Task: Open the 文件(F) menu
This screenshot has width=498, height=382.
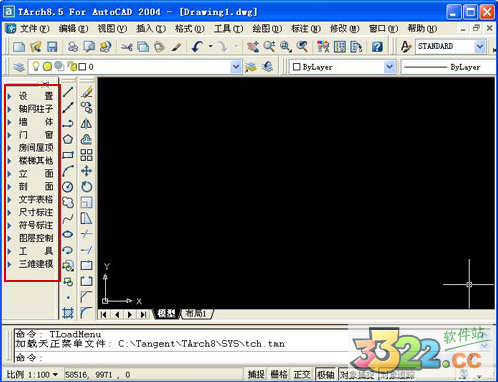Action: click(x=35, y=29)
